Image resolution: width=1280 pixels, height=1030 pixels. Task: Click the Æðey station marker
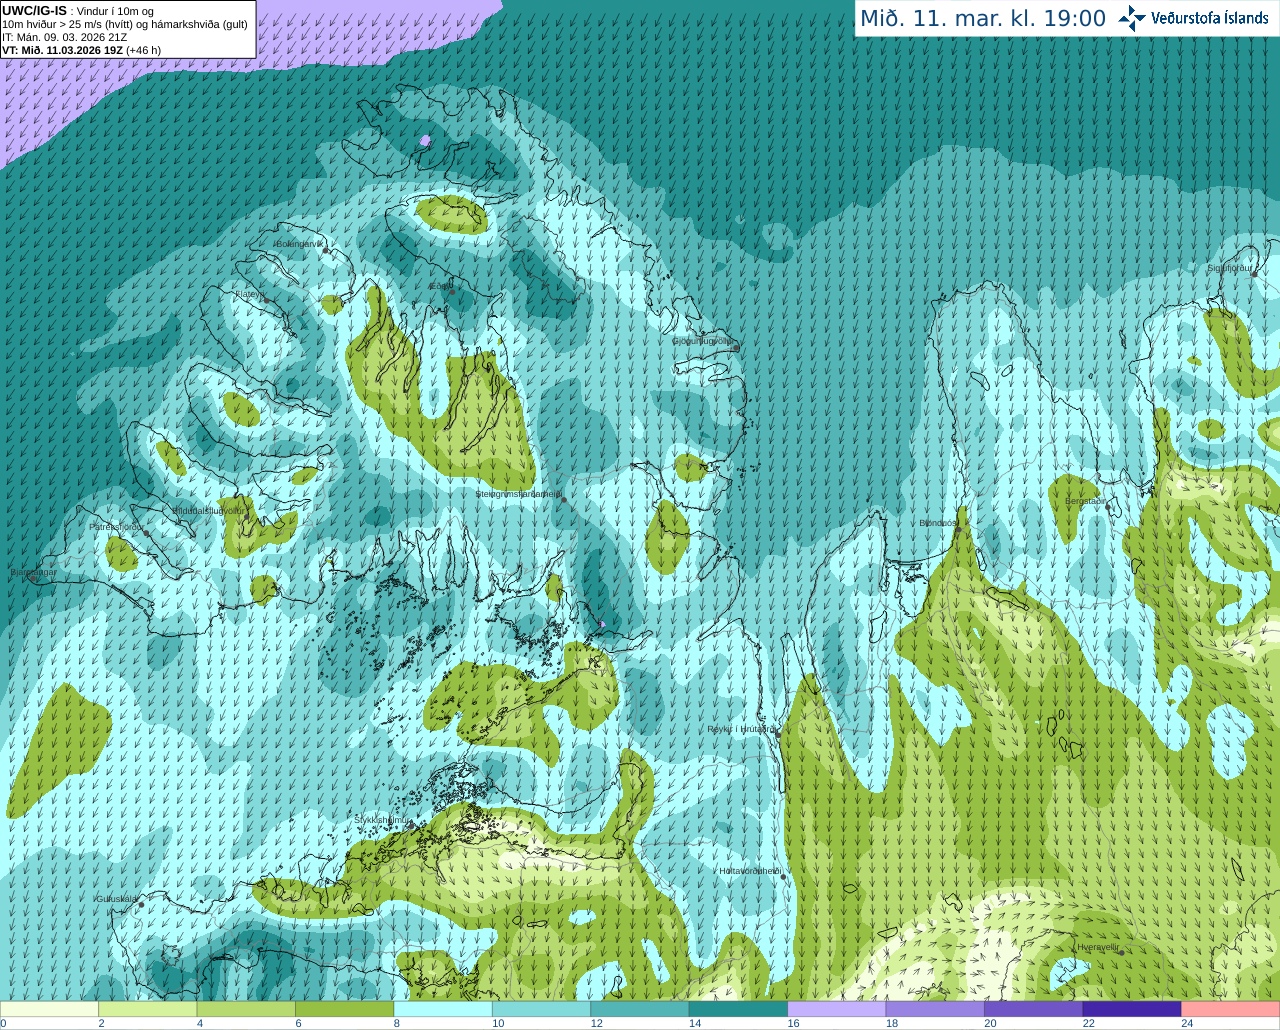[x=452, y=291]
